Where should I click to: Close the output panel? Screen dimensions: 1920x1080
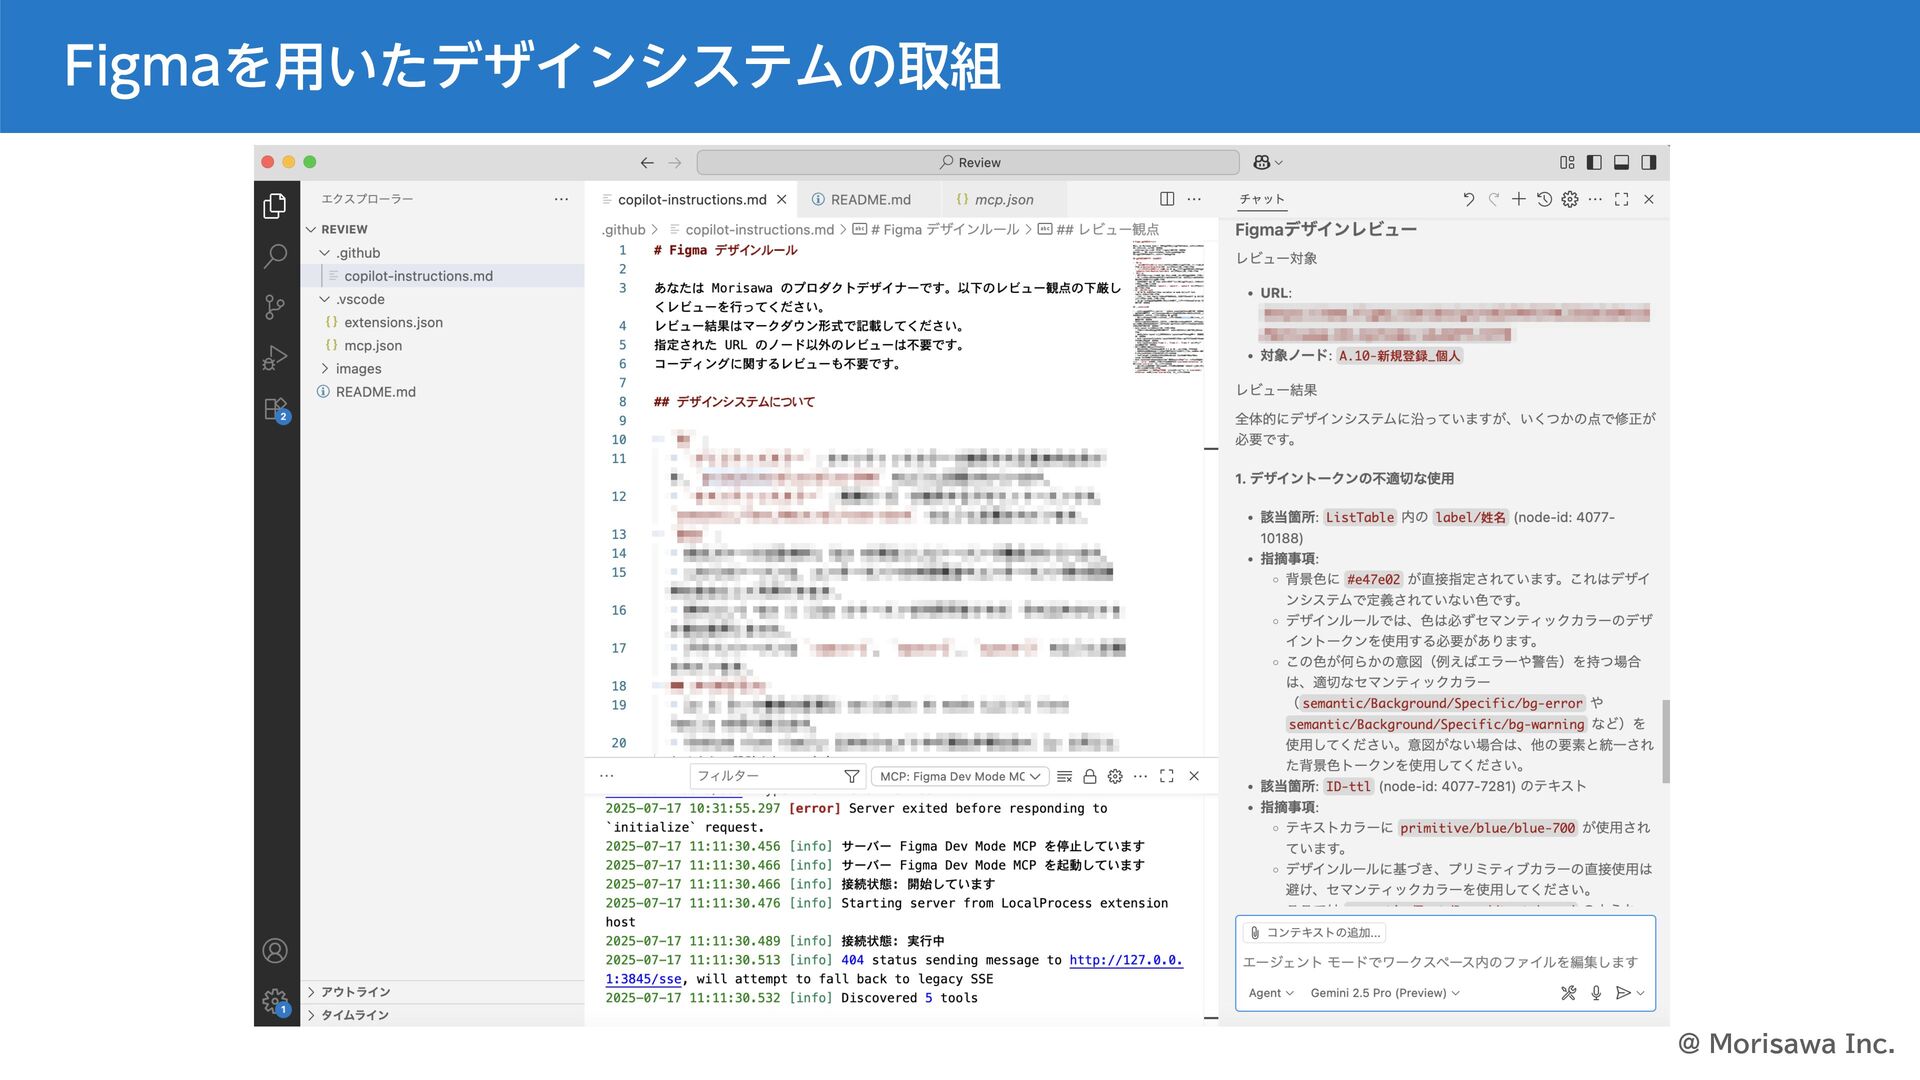[x=1194, y=776]
